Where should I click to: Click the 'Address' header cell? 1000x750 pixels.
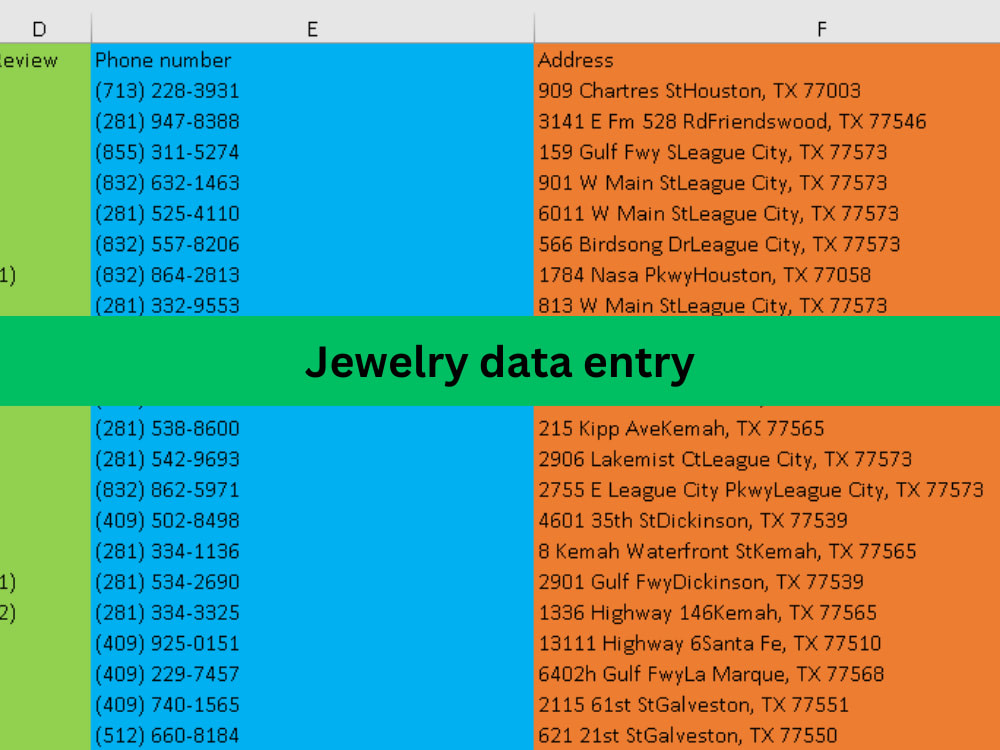tap(767, 60)
